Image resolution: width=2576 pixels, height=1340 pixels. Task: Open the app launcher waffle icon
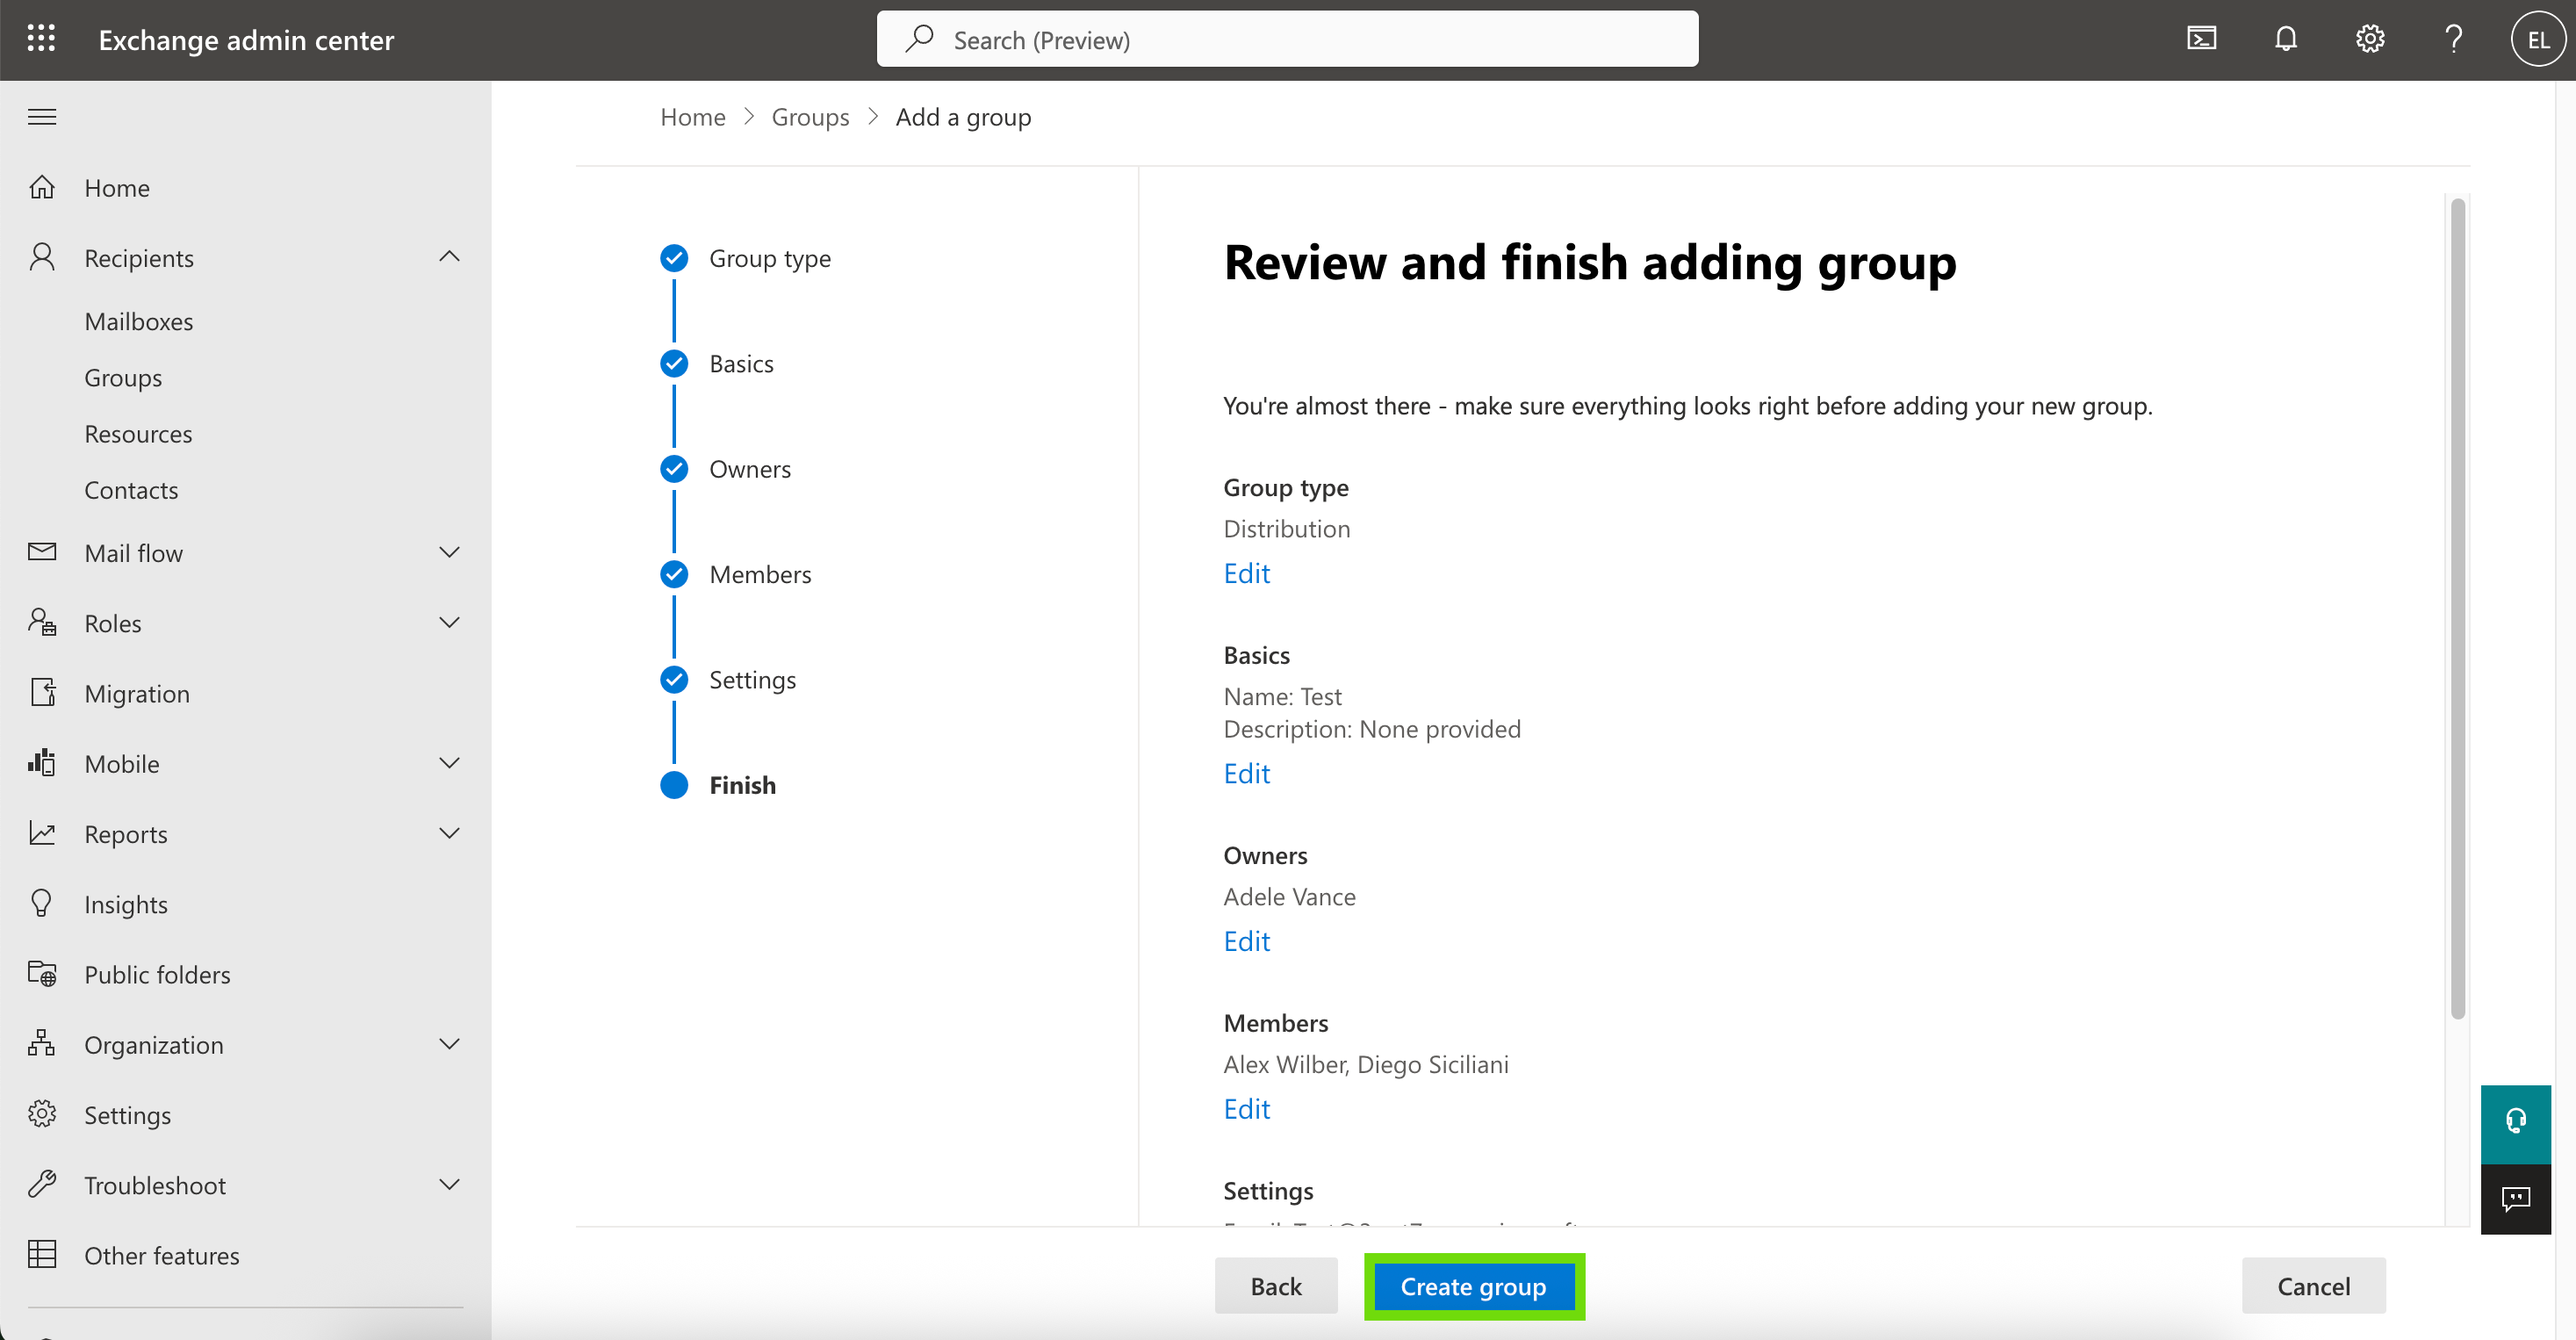click(x=41, y=39)
